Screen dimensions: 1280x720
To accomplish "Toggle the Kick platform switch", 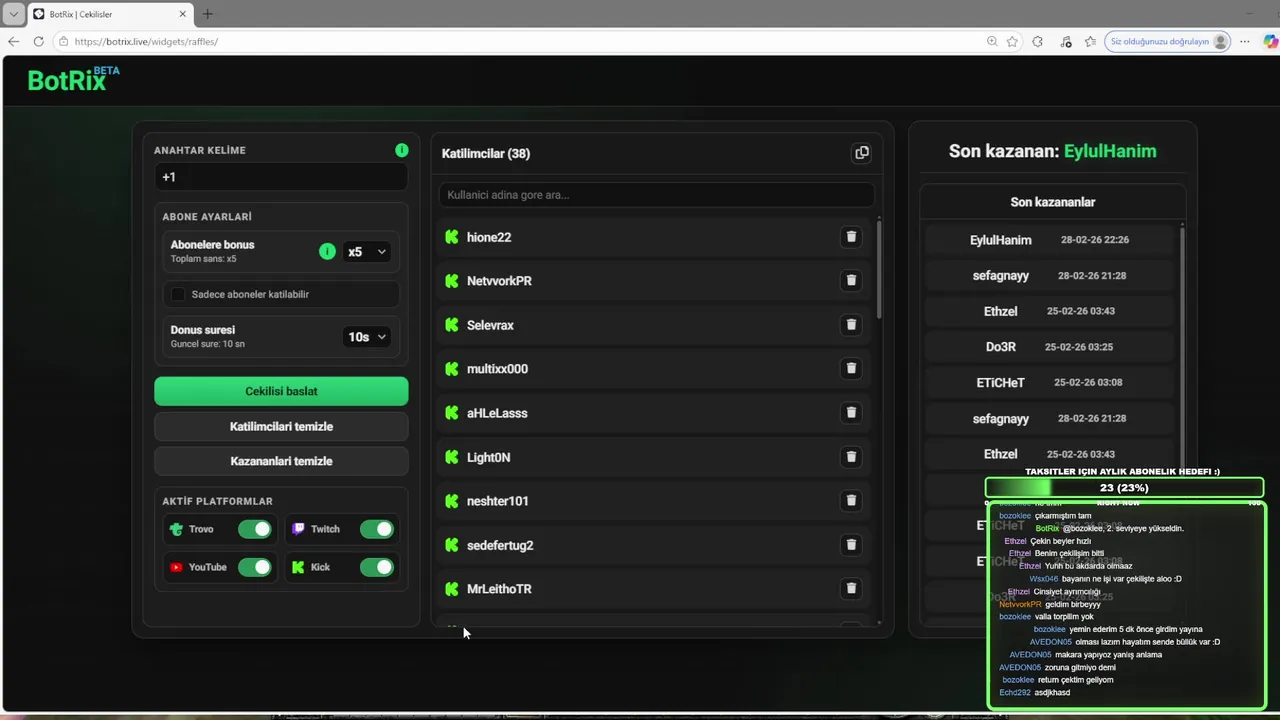I will pos(377,567).
